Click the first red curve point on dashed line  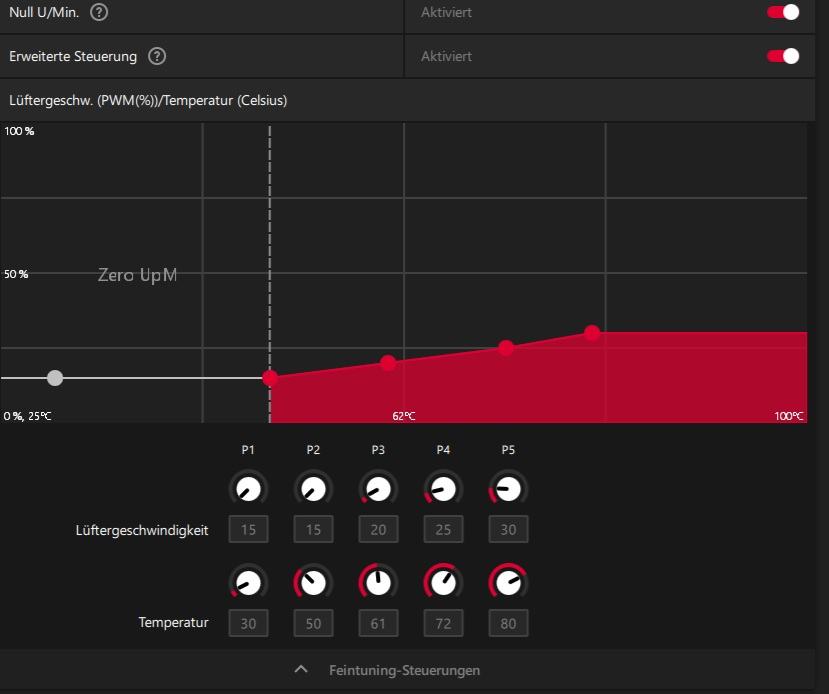[x=270, y=378]
